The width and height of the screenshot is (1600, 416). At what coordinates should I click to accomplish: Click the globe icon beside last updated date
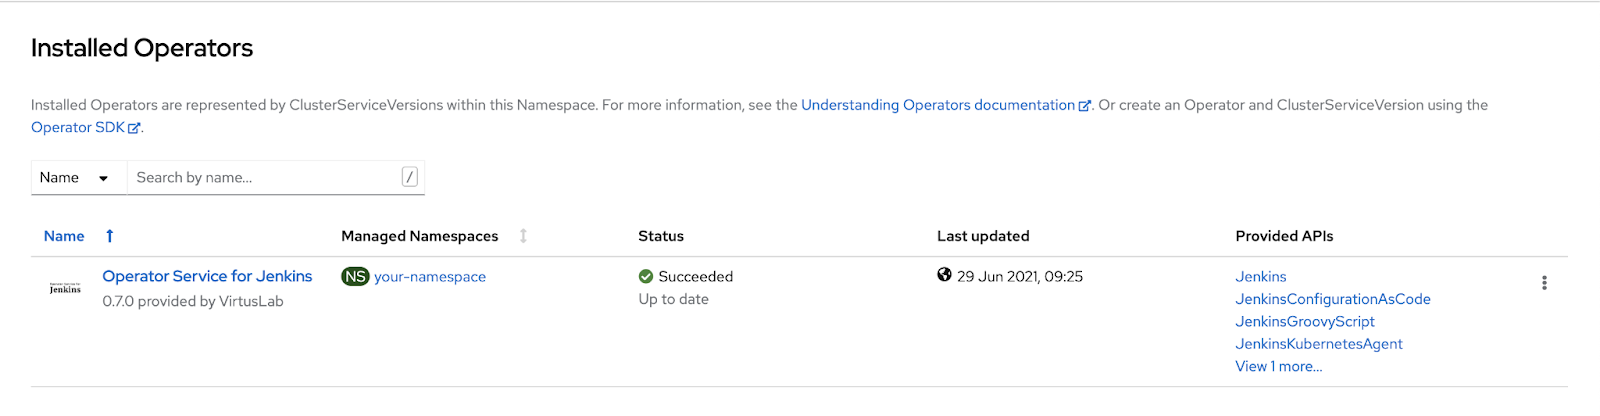click(944, 275)
